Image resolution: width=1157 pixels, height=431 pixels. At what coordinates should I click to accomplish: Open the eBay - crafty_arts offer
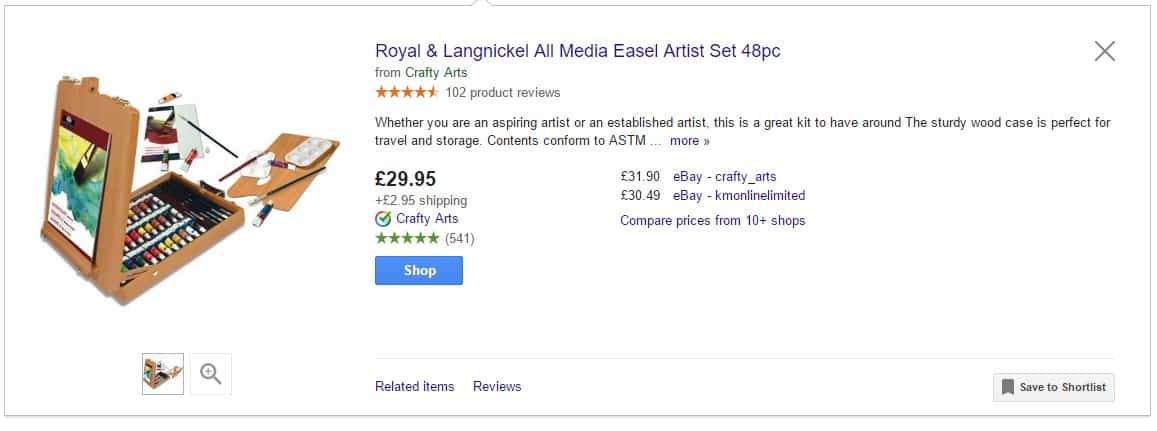[x=724, y=177]
